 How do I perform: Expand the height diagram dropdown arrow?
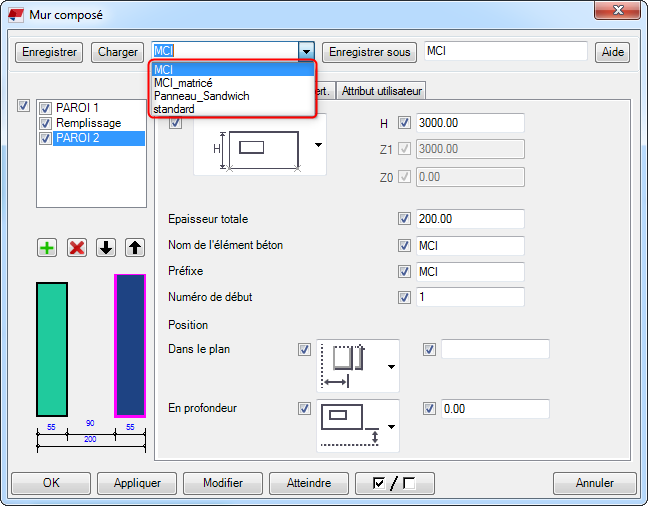[318, 145]
